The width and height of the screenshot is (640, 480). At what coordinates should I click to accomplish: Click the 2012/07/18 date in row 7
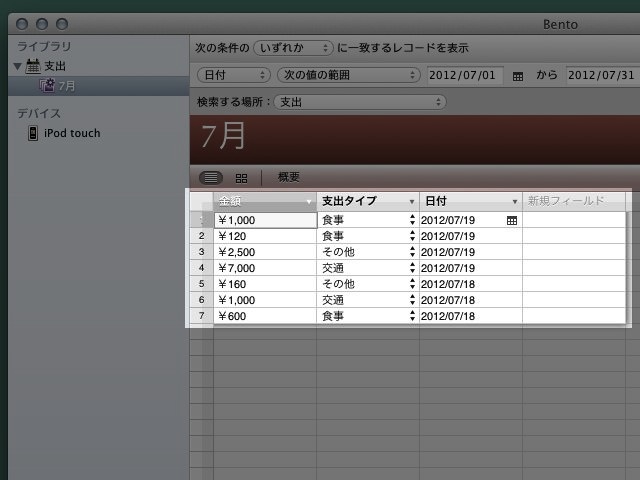448,316
